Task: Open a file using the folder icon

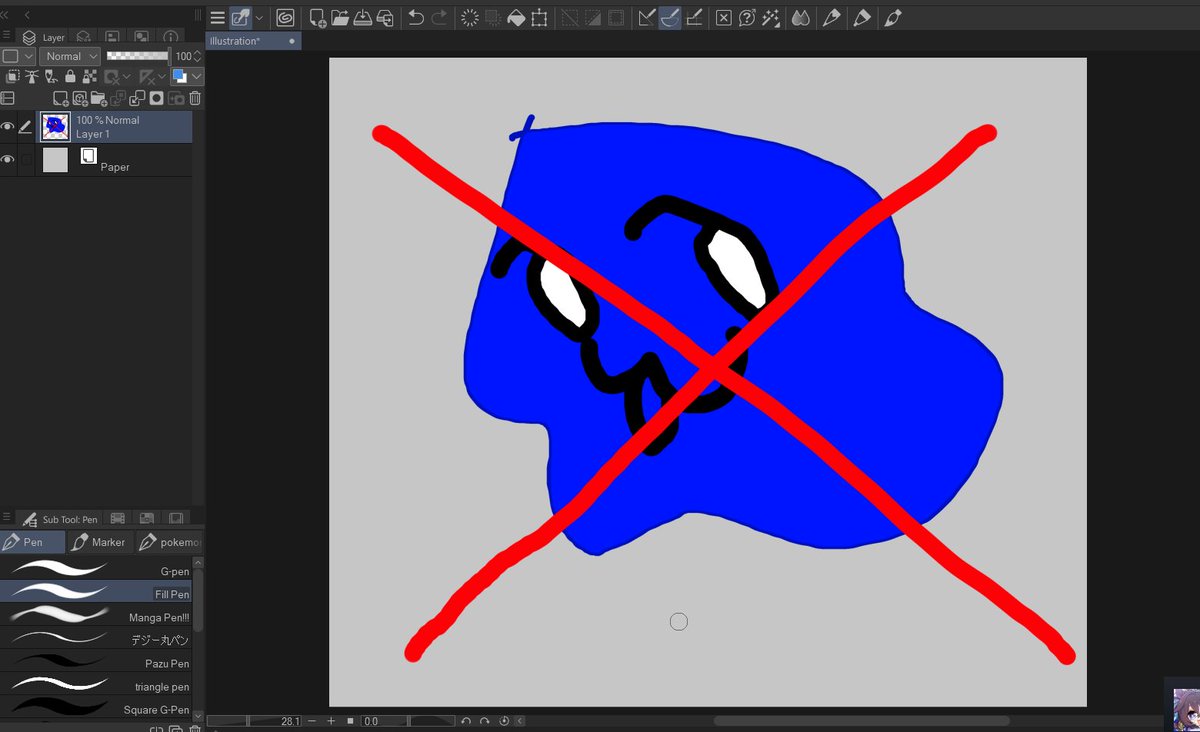Action: coord(340,17)
